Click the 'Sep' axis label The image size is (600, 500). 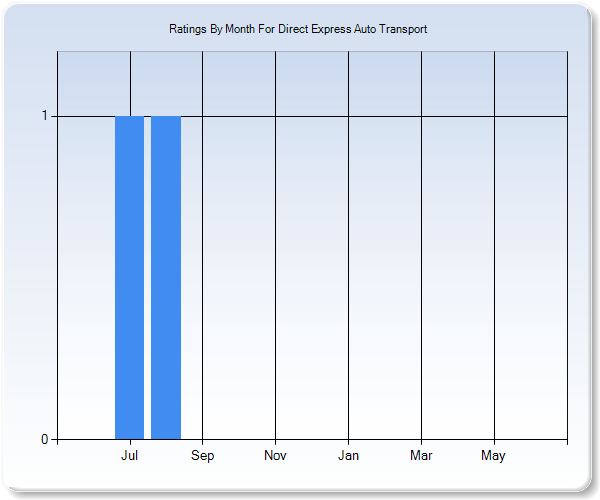[x=202, y=456]
